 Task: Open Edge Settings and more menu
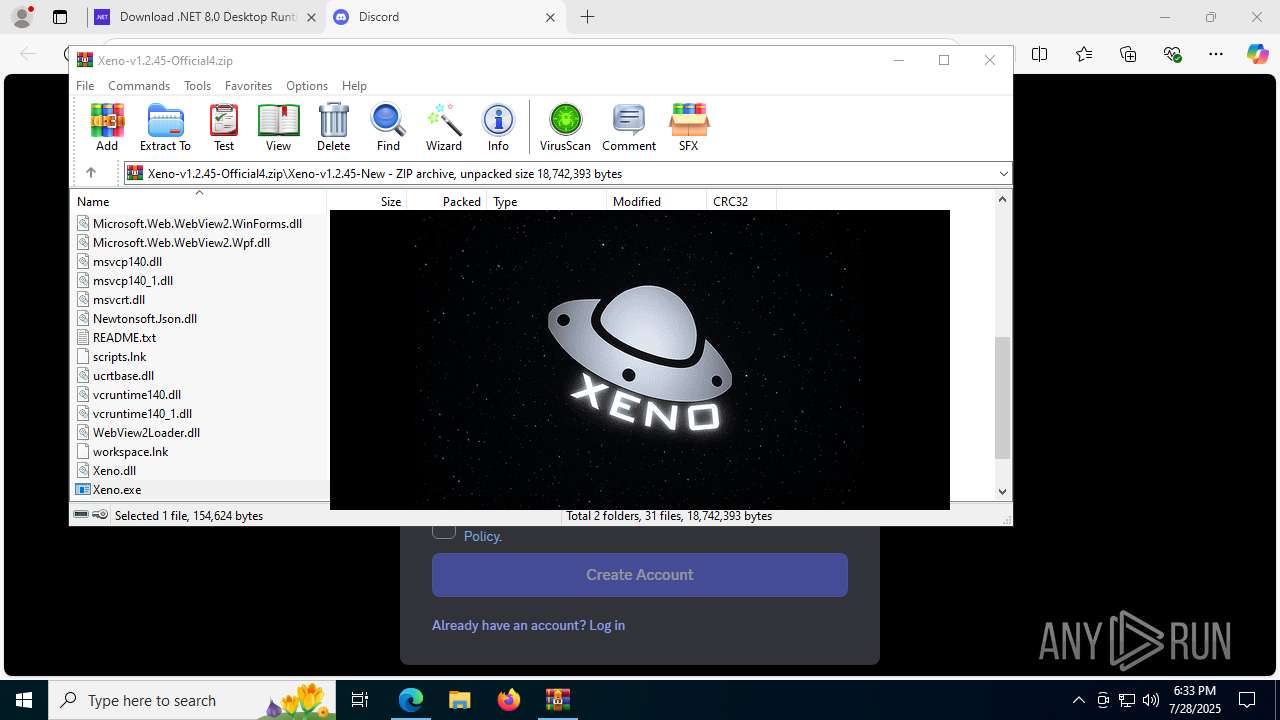pos(1215,54)
